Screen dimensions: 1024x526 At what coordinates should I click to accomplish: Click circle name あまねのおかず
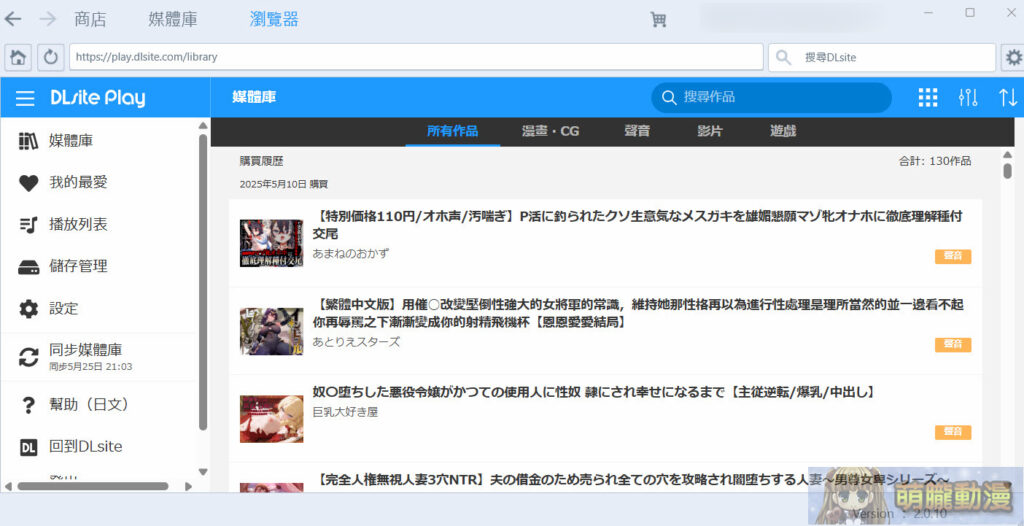pyautogui.click(x=350, y=253)
